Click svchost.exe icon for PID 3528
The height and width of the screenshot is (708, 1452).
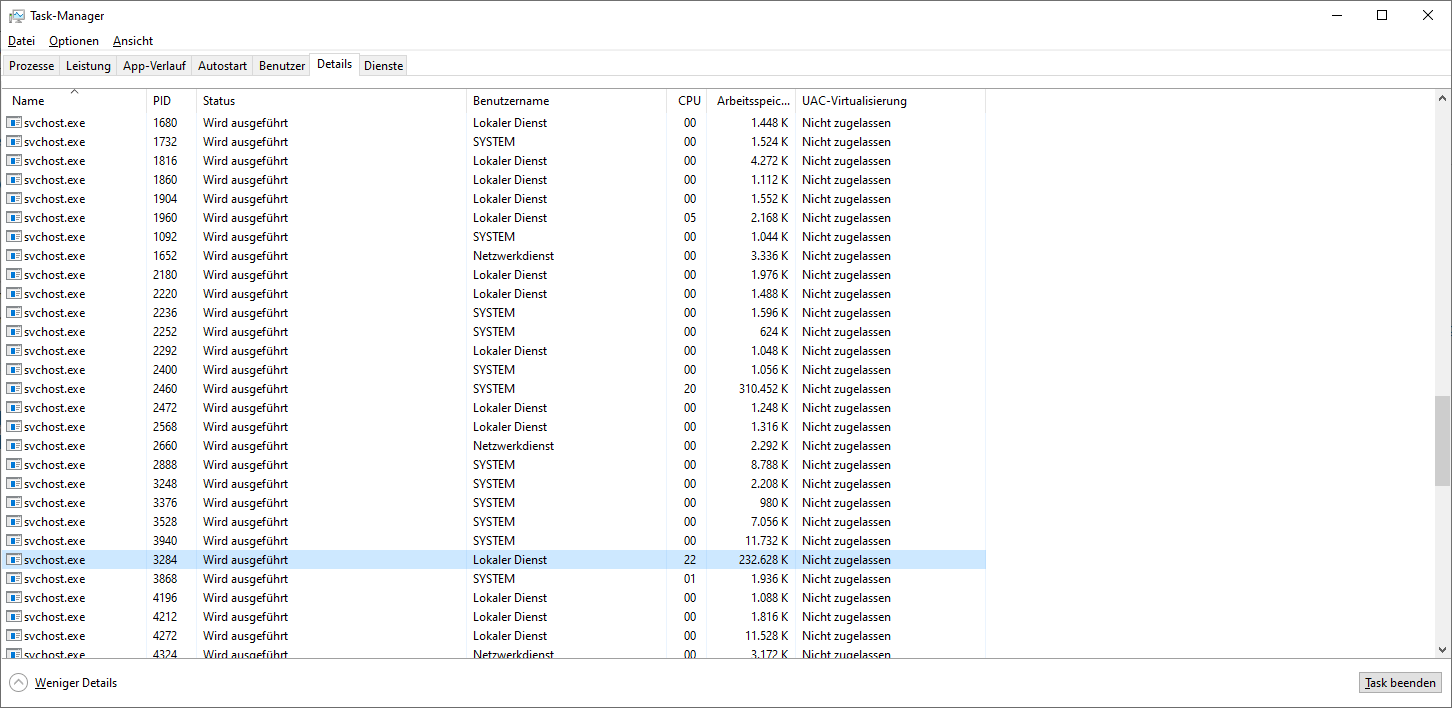(14, 522)
